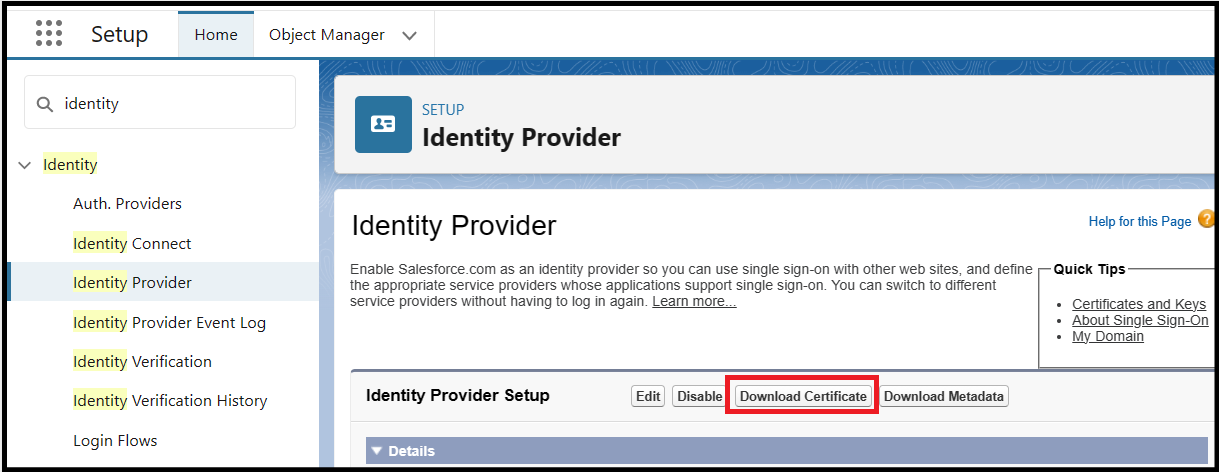Click the Setup app name label
The height and width of the screenshot is (472, 1219).
pyautogui.click(x=119, y=34)
